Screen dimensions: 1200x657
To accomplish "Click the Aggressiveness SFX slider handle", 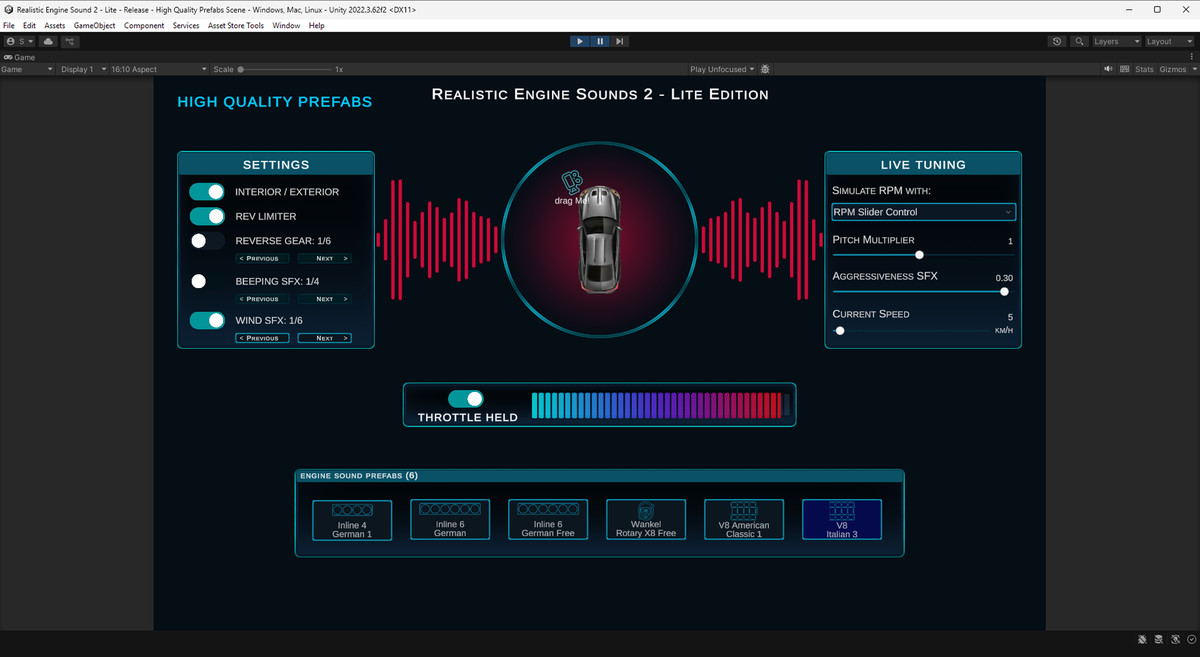I will click(x=1004, y=292).
